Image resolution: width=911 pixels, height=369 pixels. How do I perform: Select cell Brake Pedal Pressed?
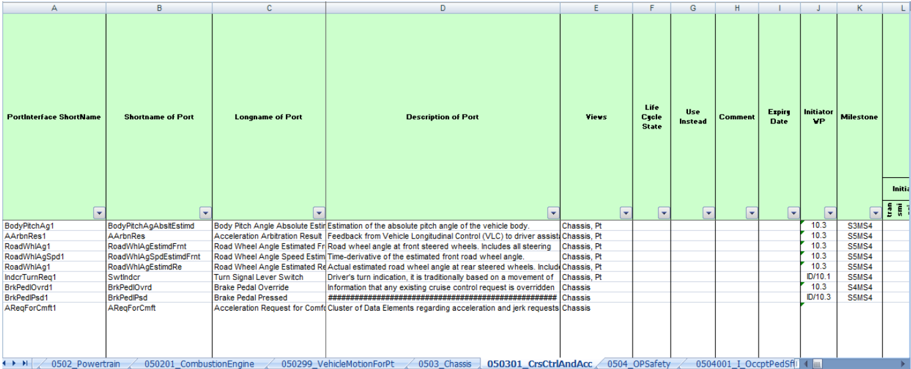coord(269,298)
